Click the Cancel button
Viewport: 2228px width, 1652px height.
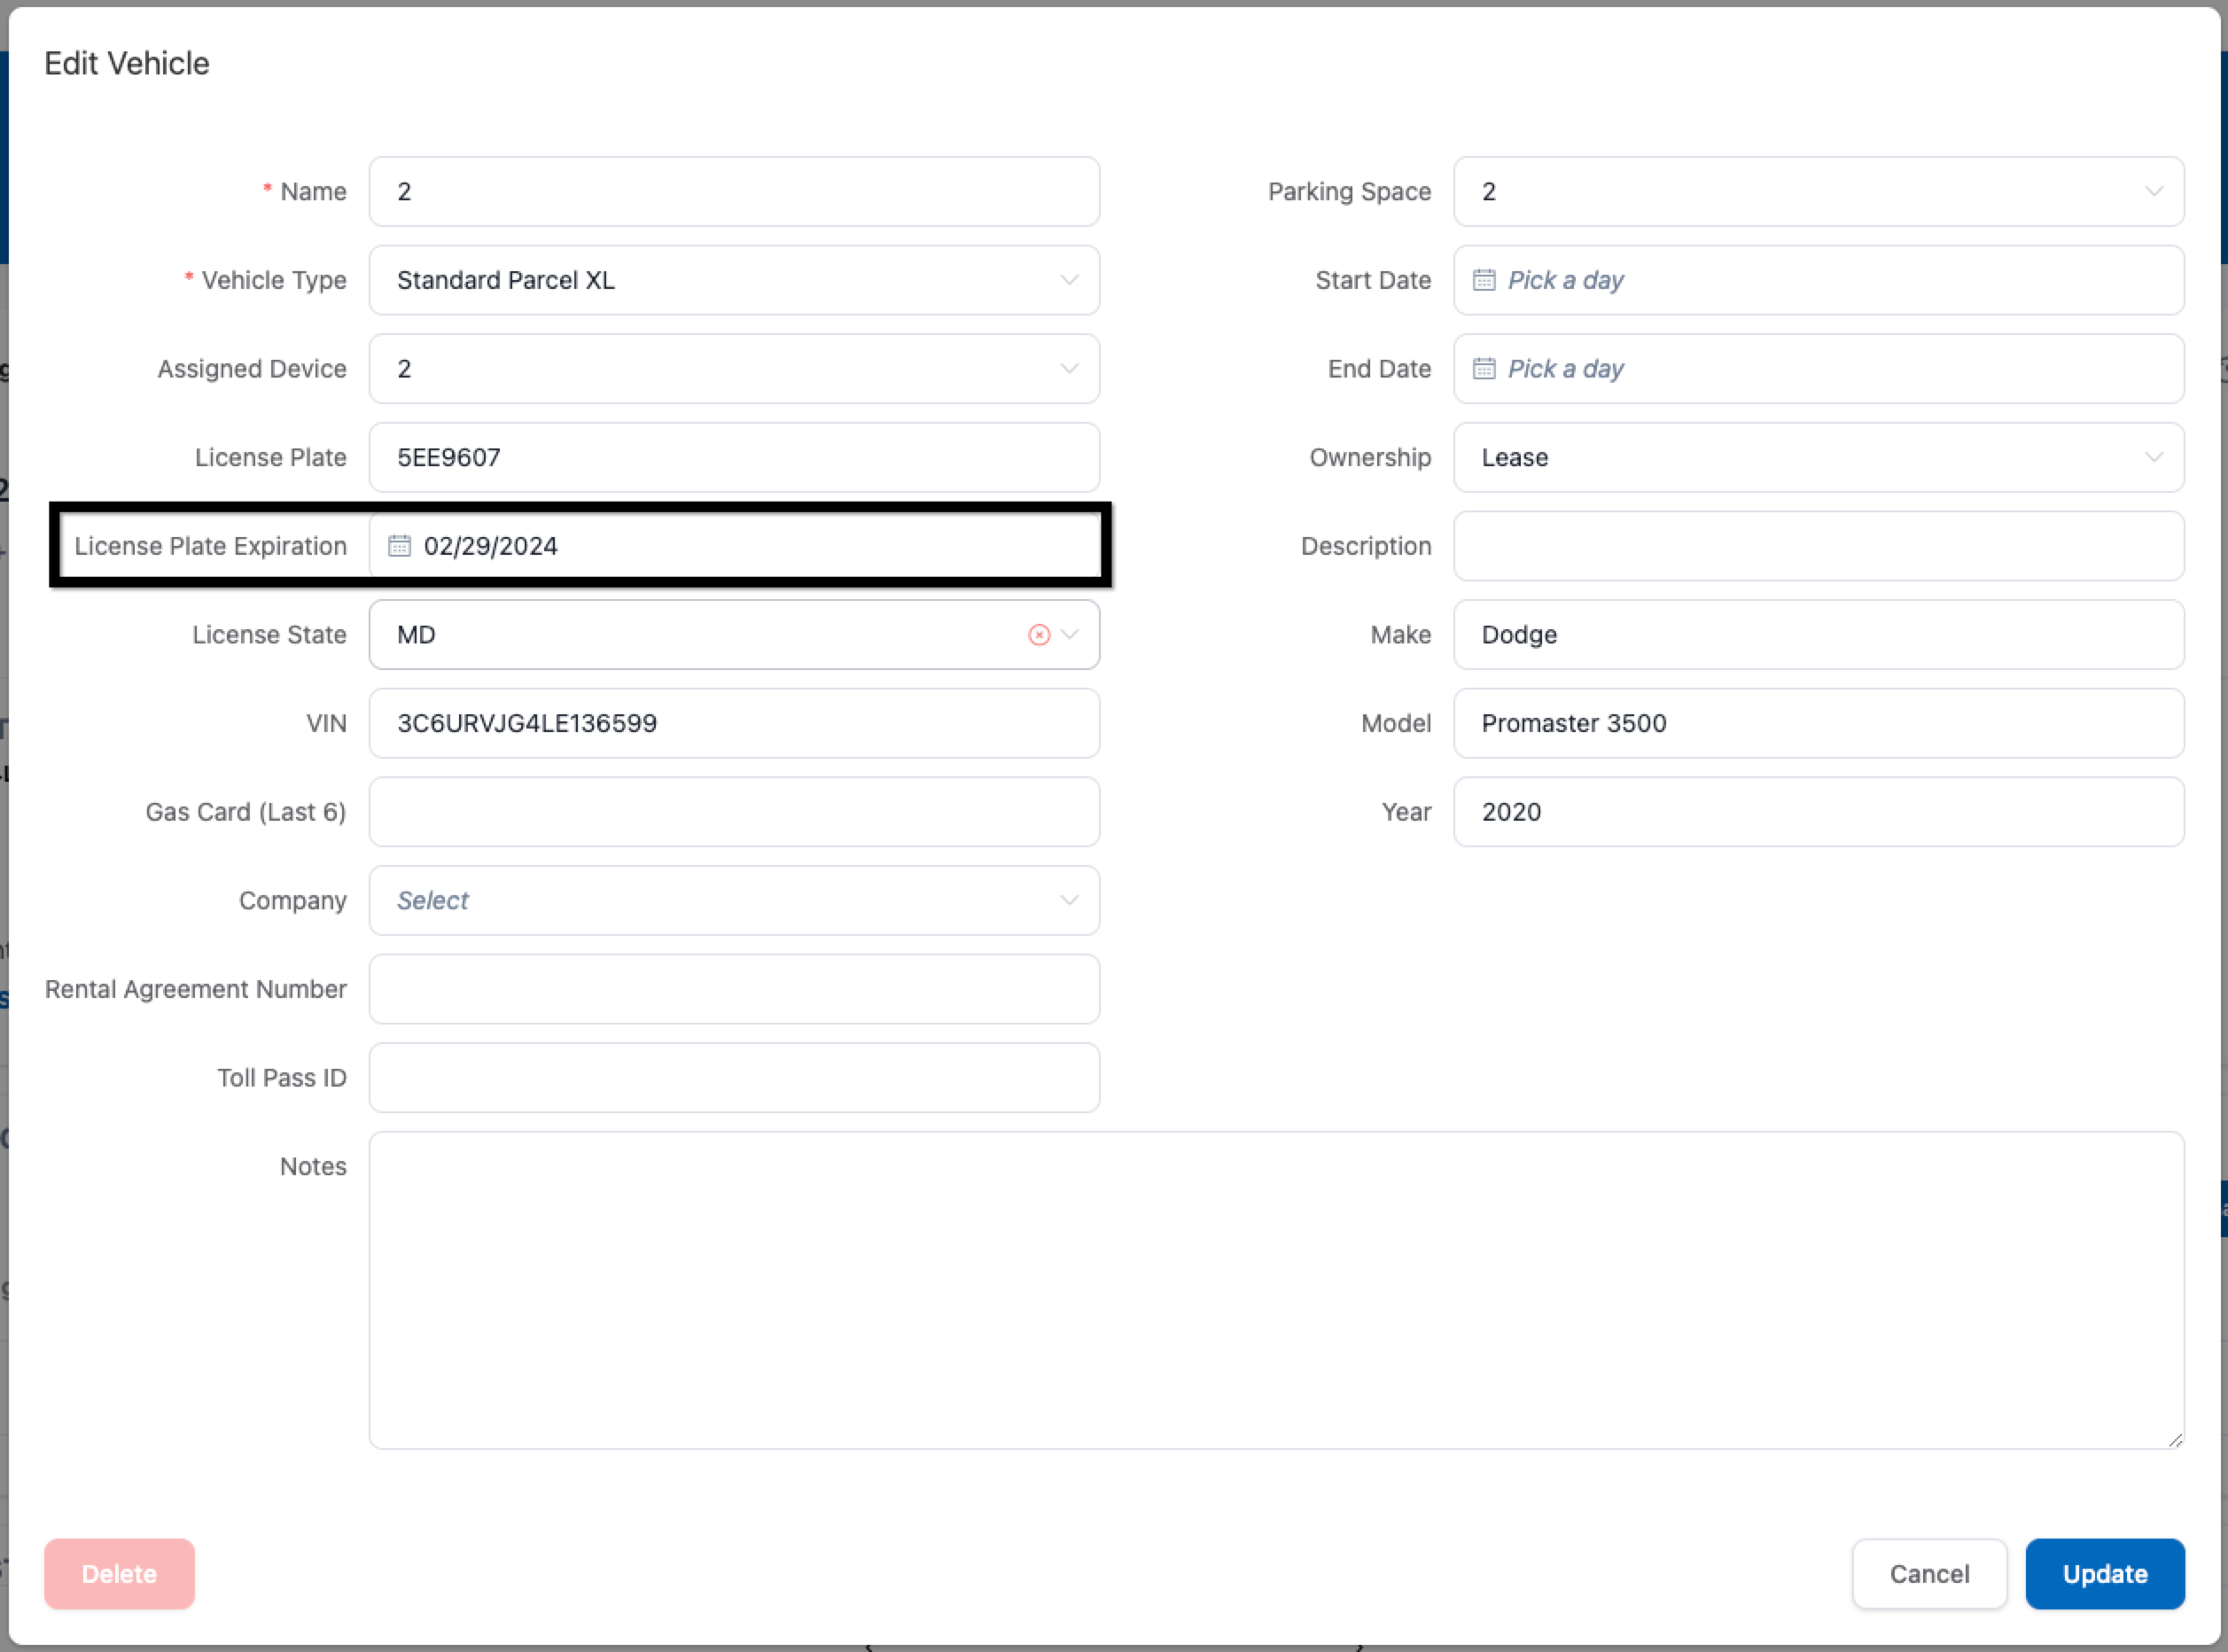click(1928, 1574)
